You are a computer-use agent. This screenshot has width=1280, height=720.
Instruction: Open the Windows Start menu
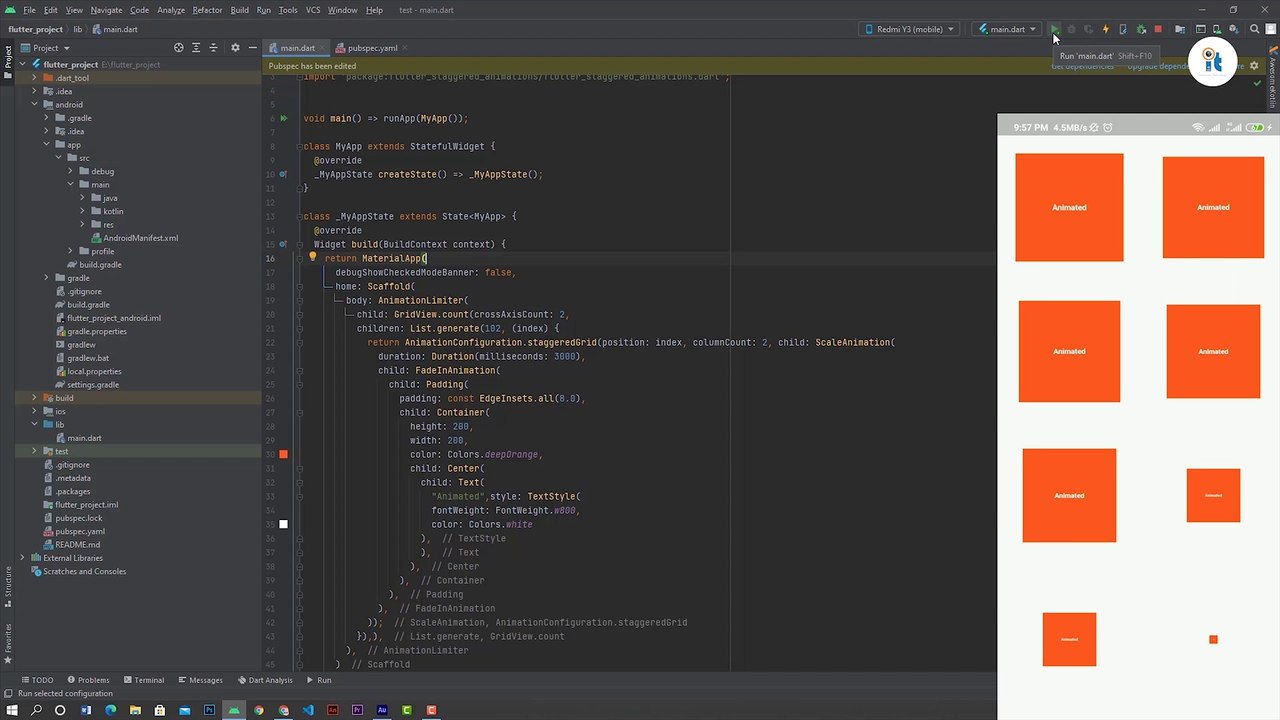11,710
